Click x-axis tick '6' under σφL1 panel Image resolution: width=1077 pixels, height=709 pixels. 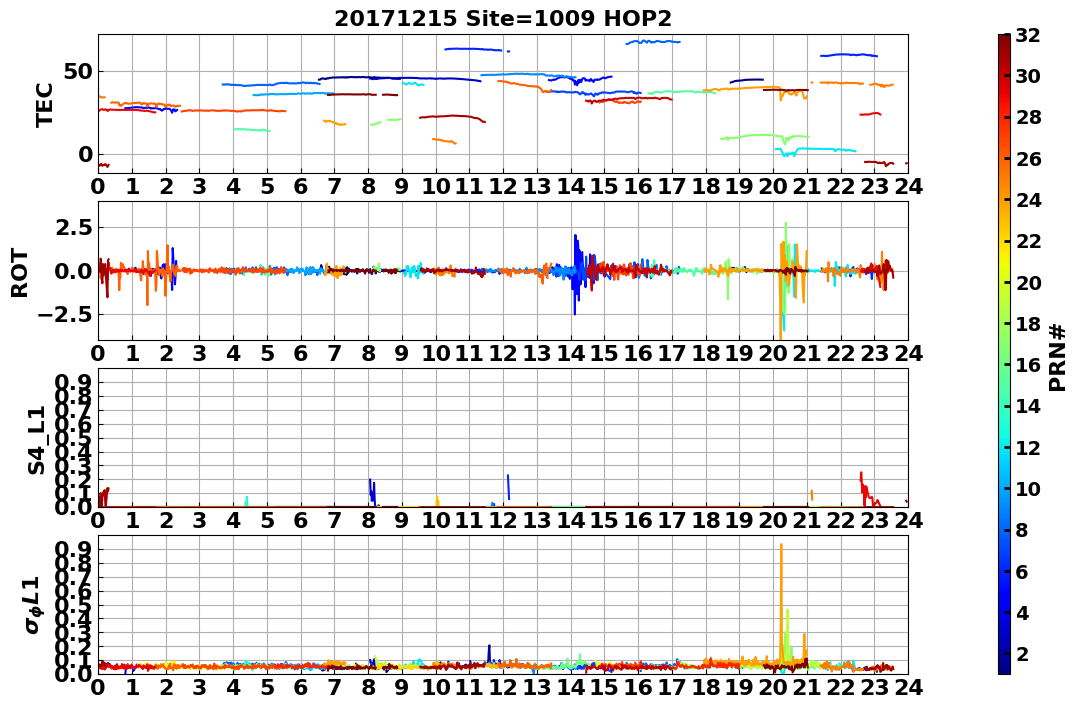pos(301,687)
